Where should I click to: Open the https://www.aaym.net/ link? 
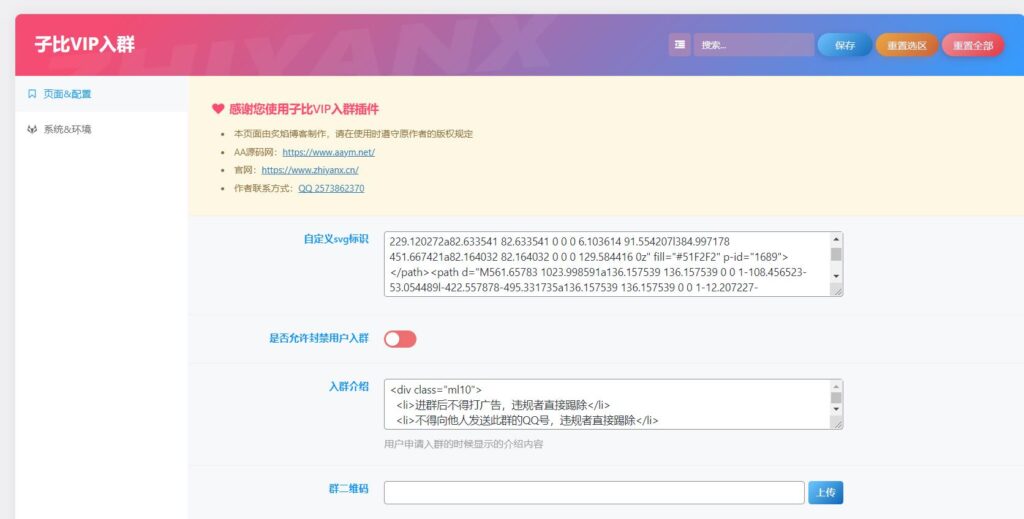[328, 152]
